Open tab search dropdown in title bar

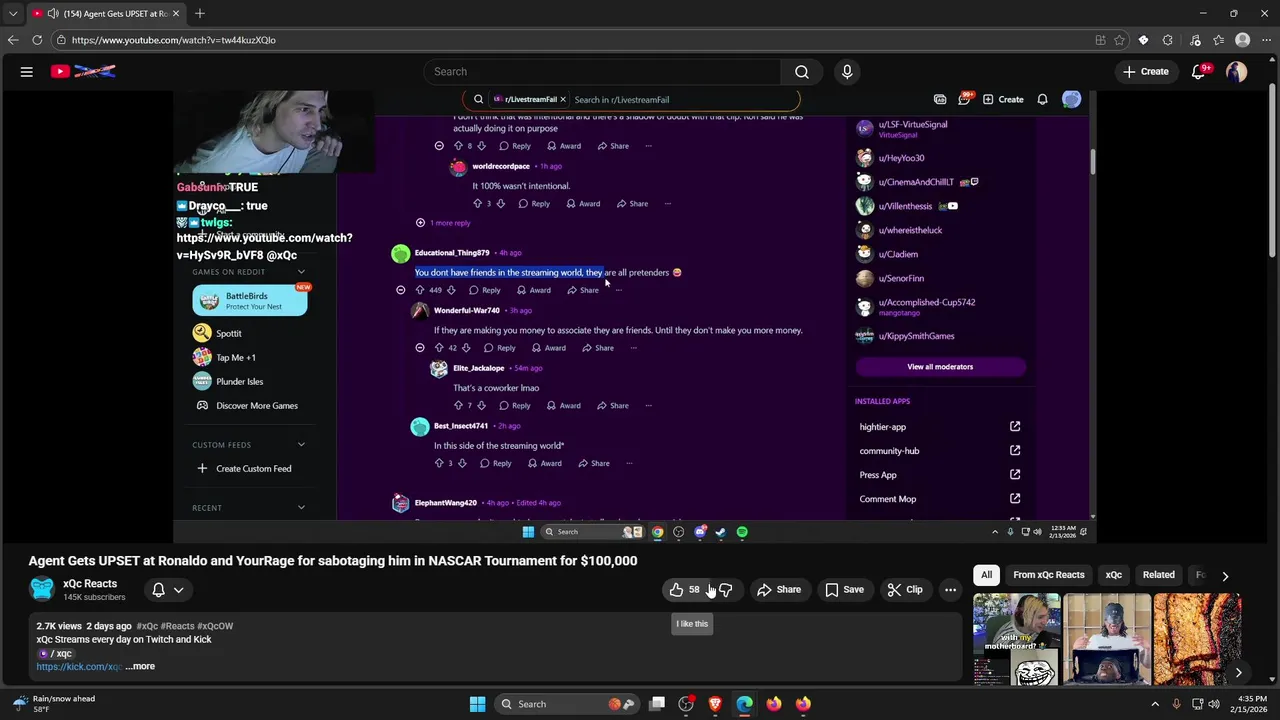tap(13, 13)
